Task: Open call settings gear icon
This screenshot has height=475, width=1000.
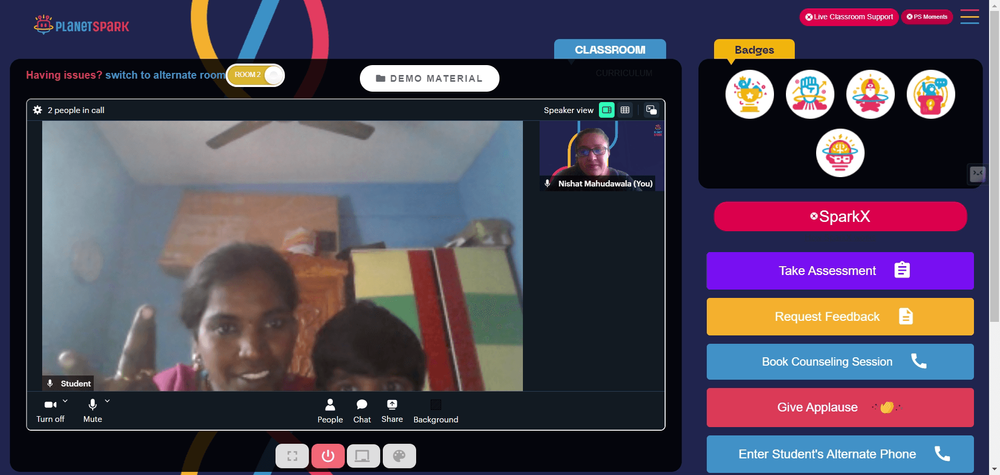Action: [x=38, y=110]
